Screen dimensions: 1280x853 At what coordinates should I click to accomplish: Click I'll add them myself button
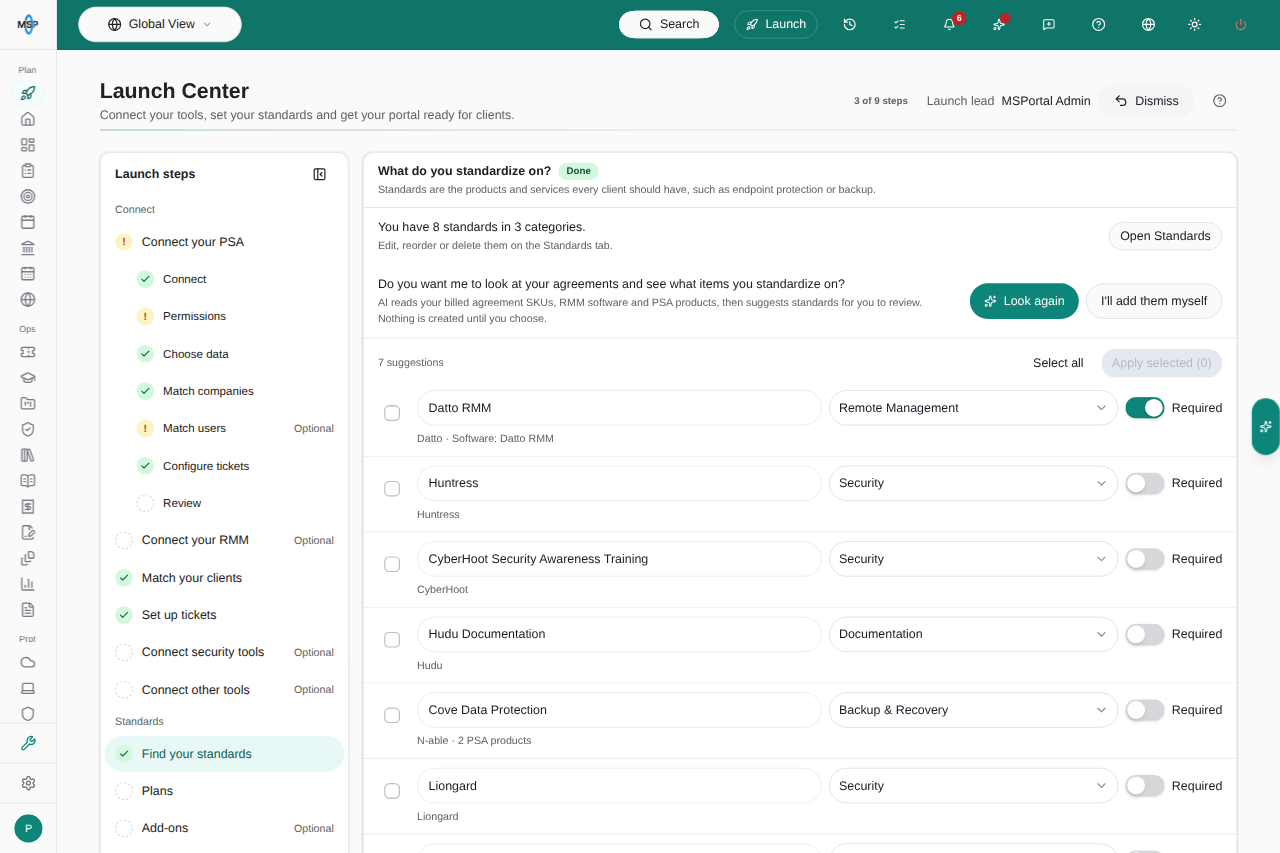point(1154,301)
